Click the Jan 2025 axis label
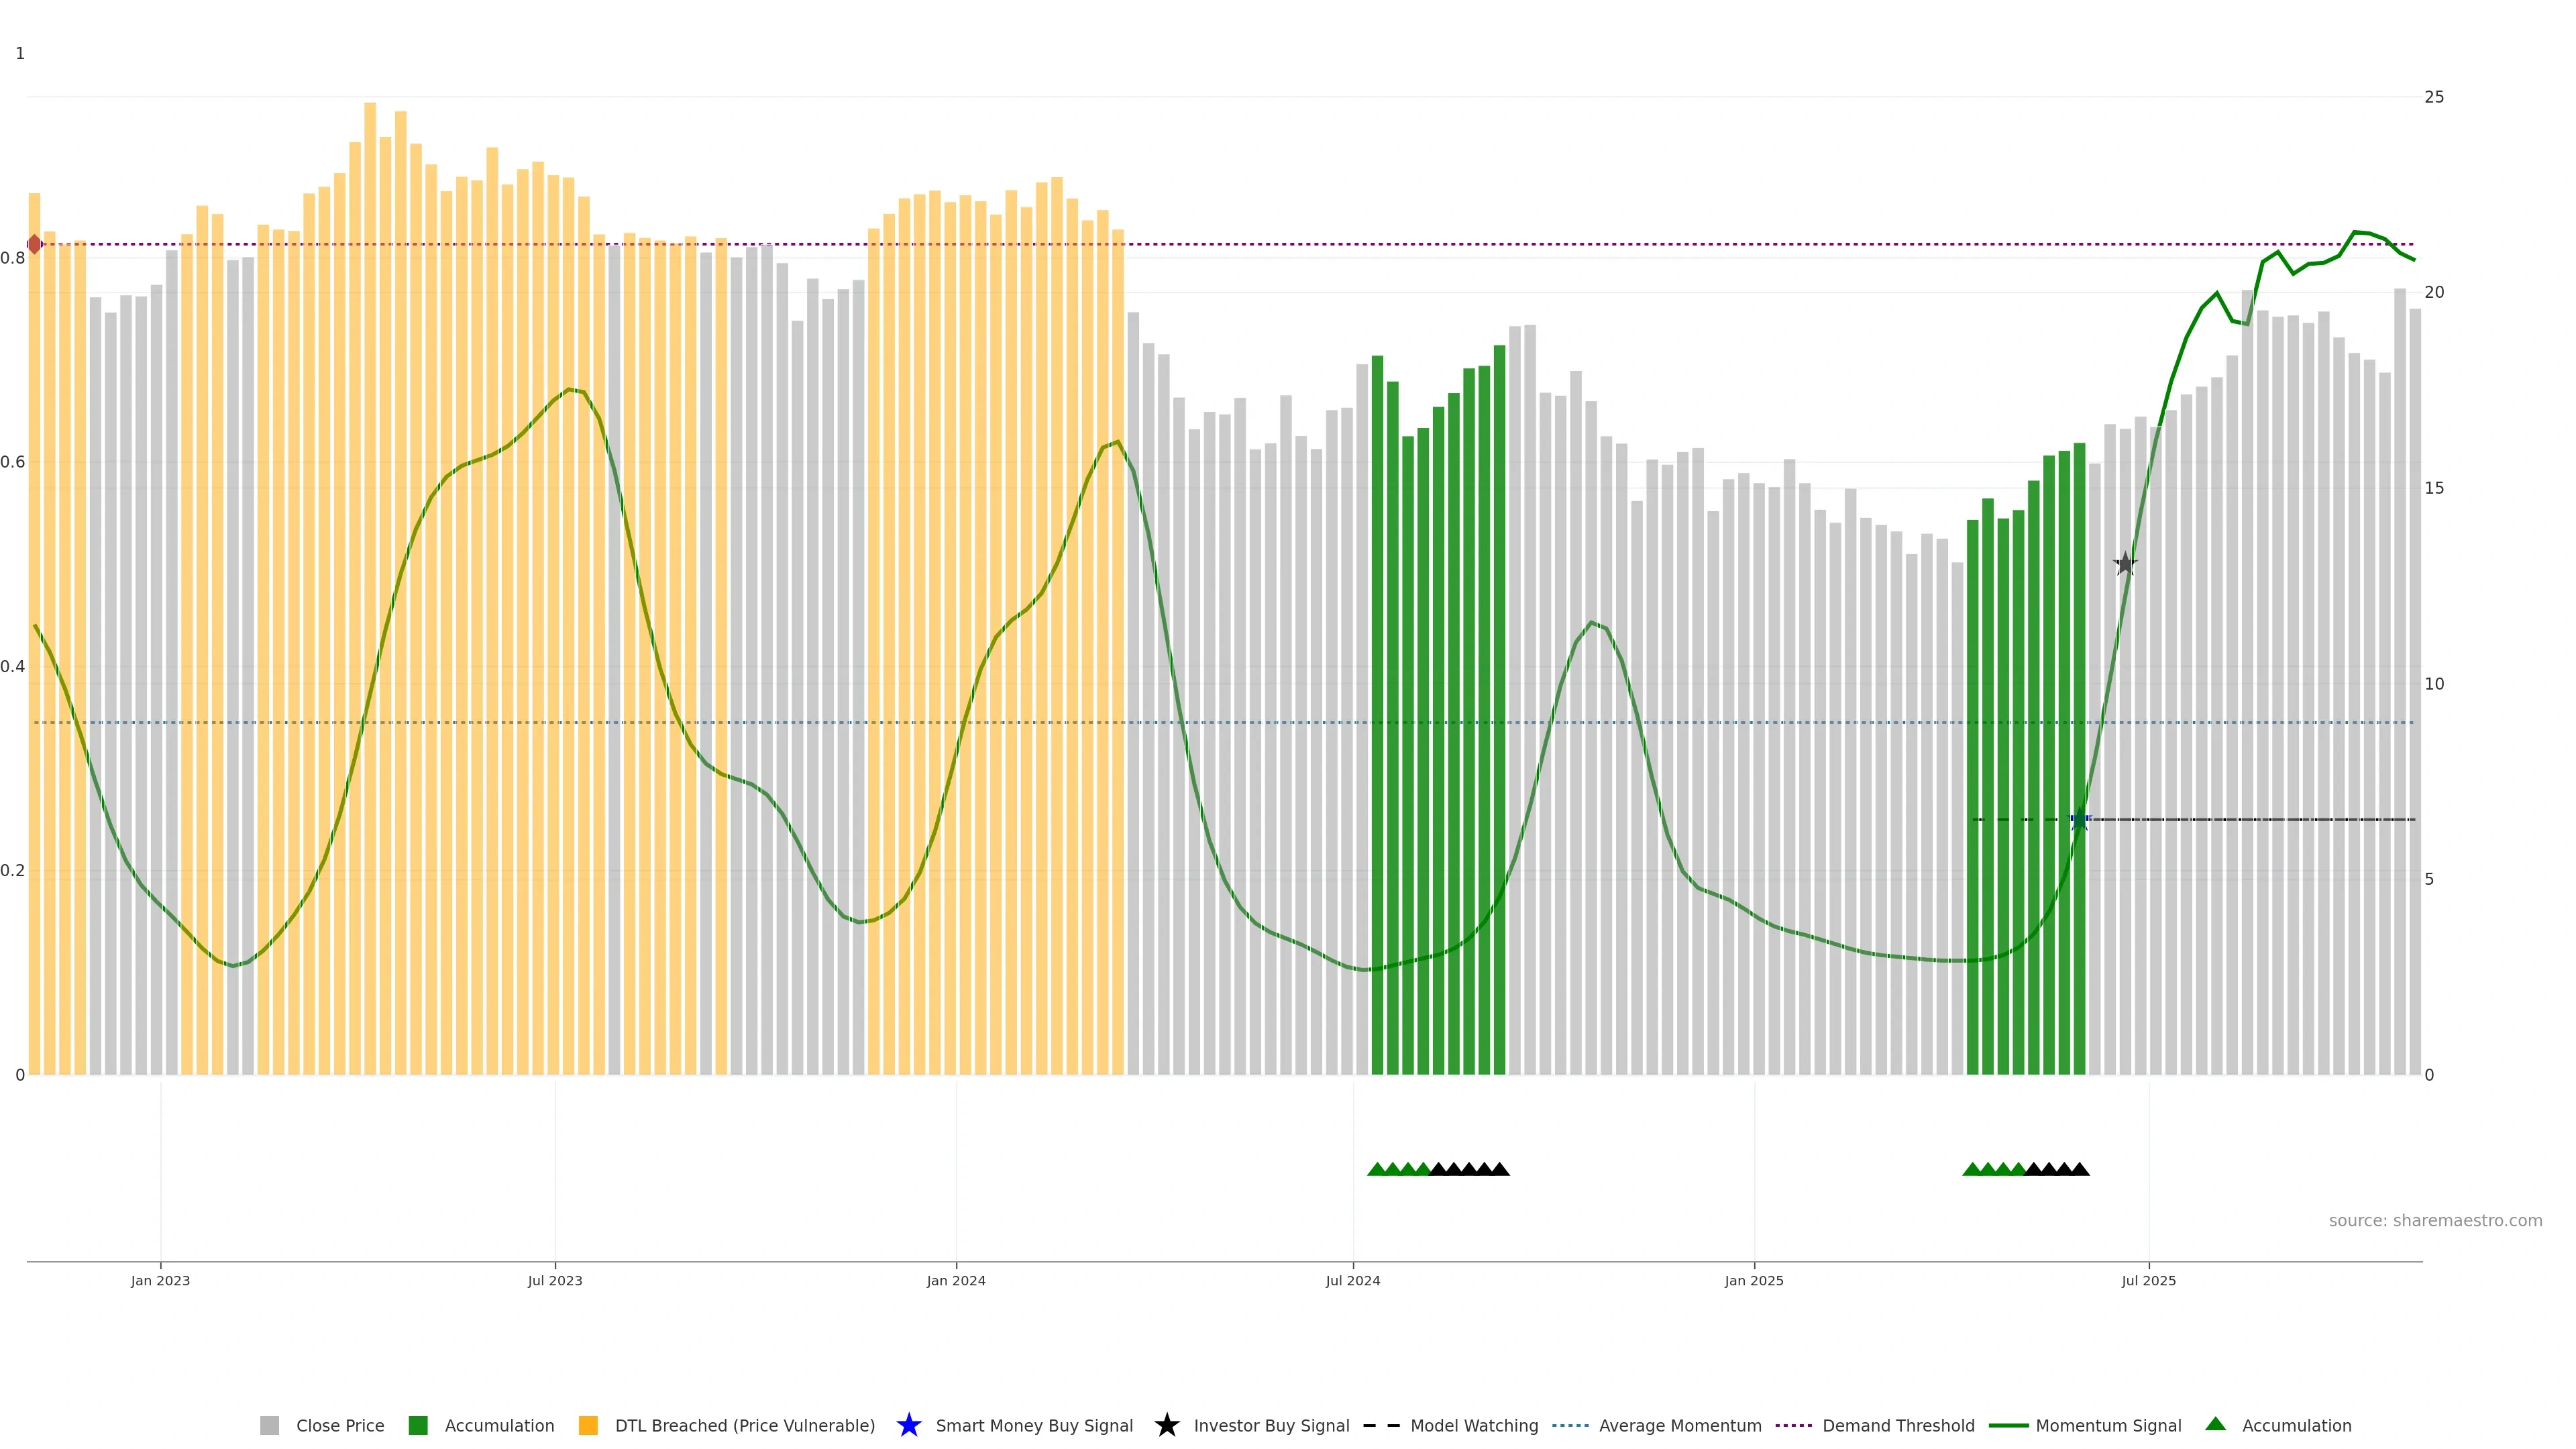This screenshot has height=1449, width=2576. click(1753, 1280)
